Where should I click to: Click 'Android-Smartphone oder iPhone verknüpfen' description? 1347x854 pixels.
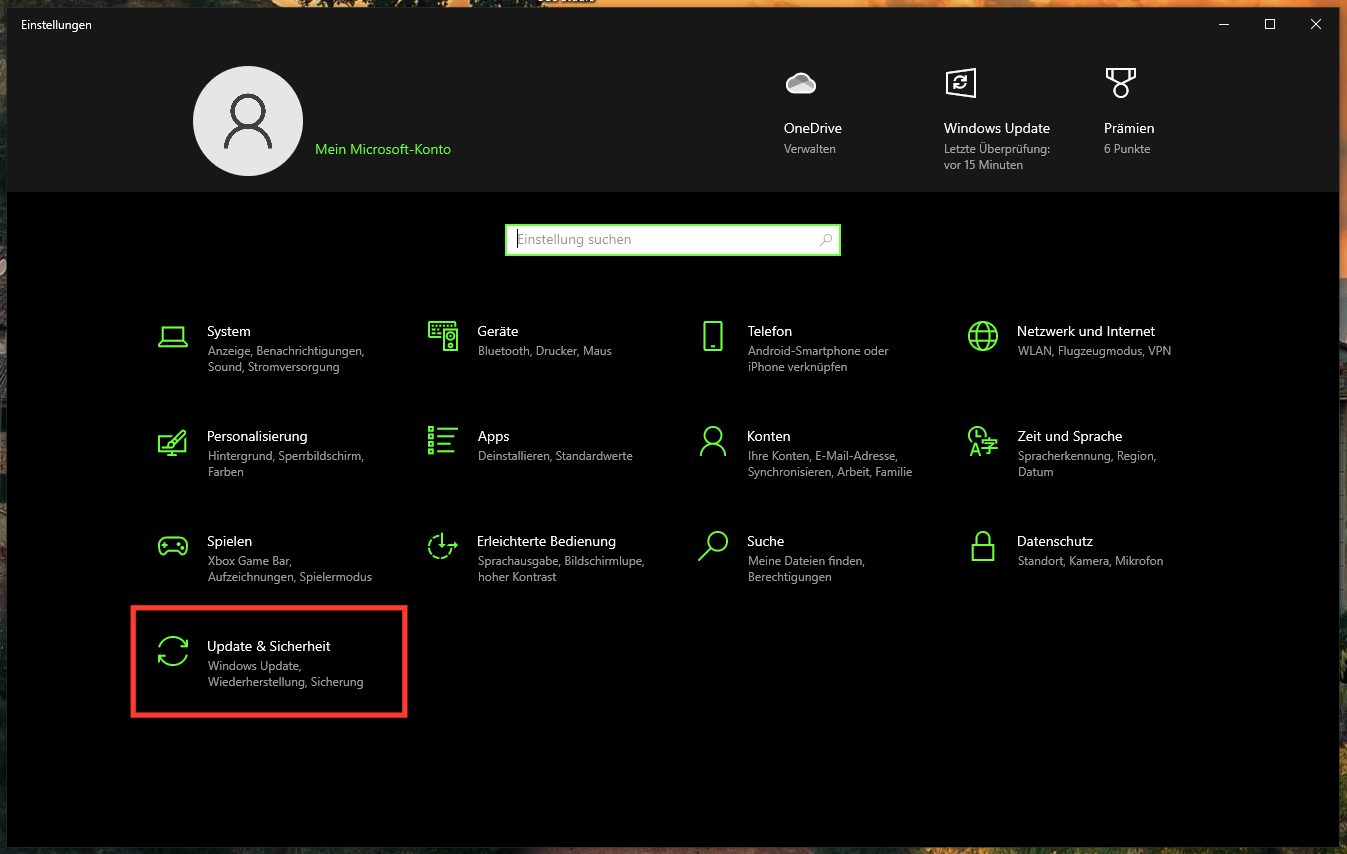[818, 359]
